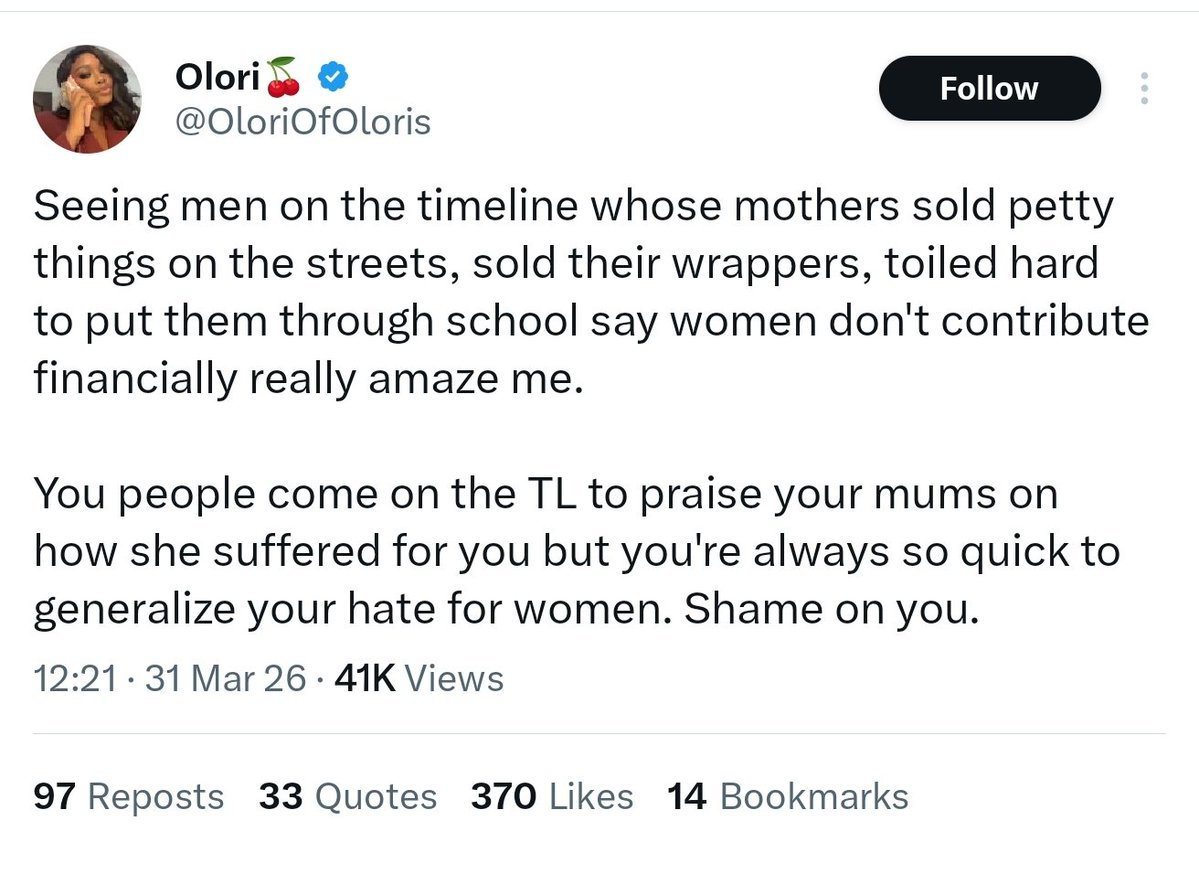Click the 14 Bookmarks count
The height and width of the screenshot is (874, 1199).
[x=788, y=796]
